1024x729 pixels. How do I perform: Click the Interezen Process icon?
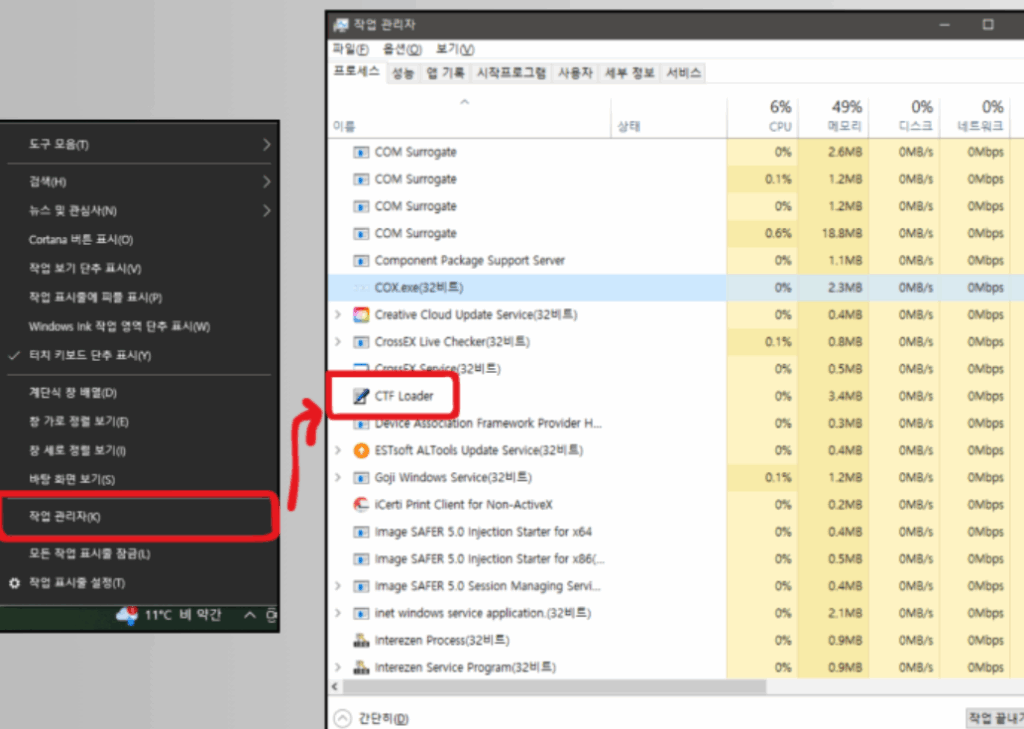(360, 640)
